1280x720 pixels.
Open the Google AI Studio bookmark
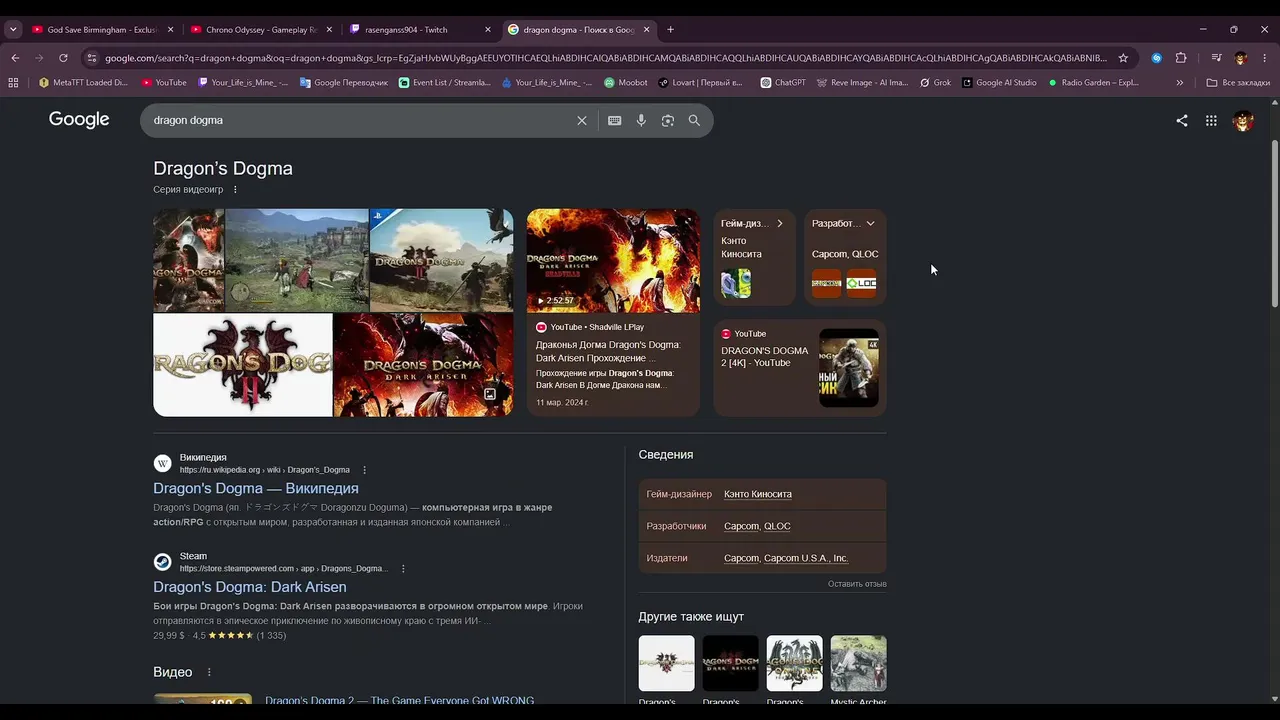click(x=1000, y=83)
